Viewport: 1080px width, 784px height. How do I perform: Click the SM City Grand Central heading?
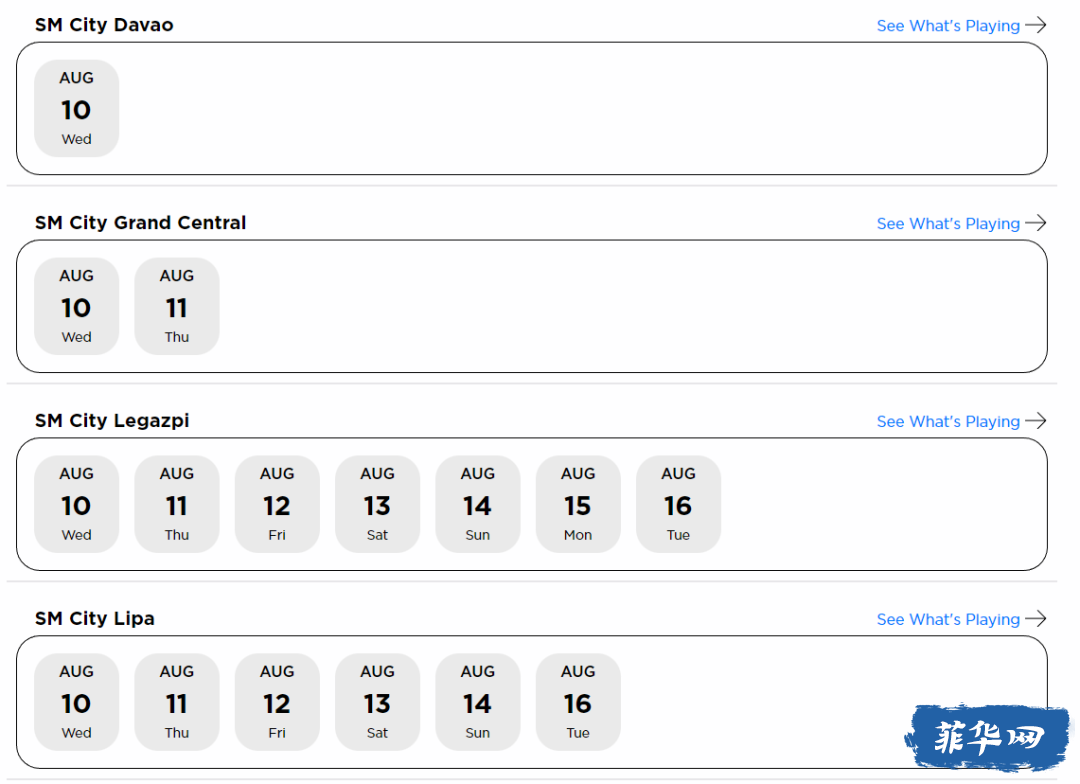(x=141, y=223)
